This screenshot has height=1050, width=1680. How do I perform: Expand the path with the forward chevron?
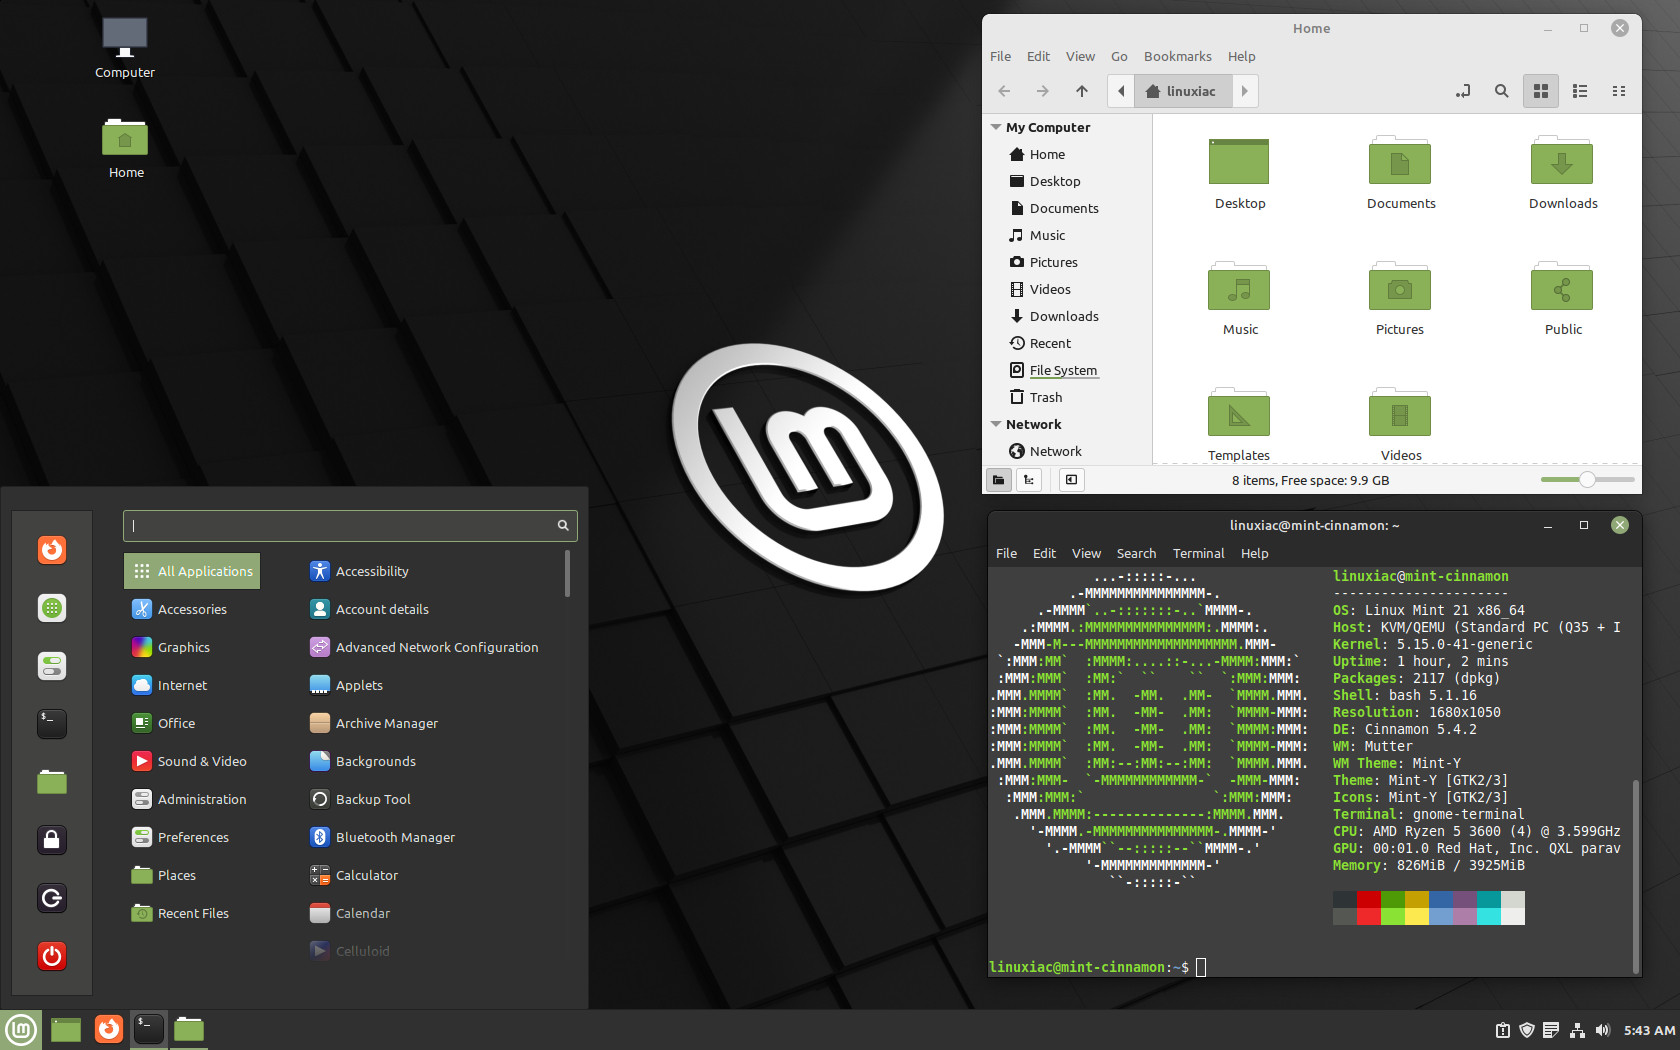tap(1245, 90)
